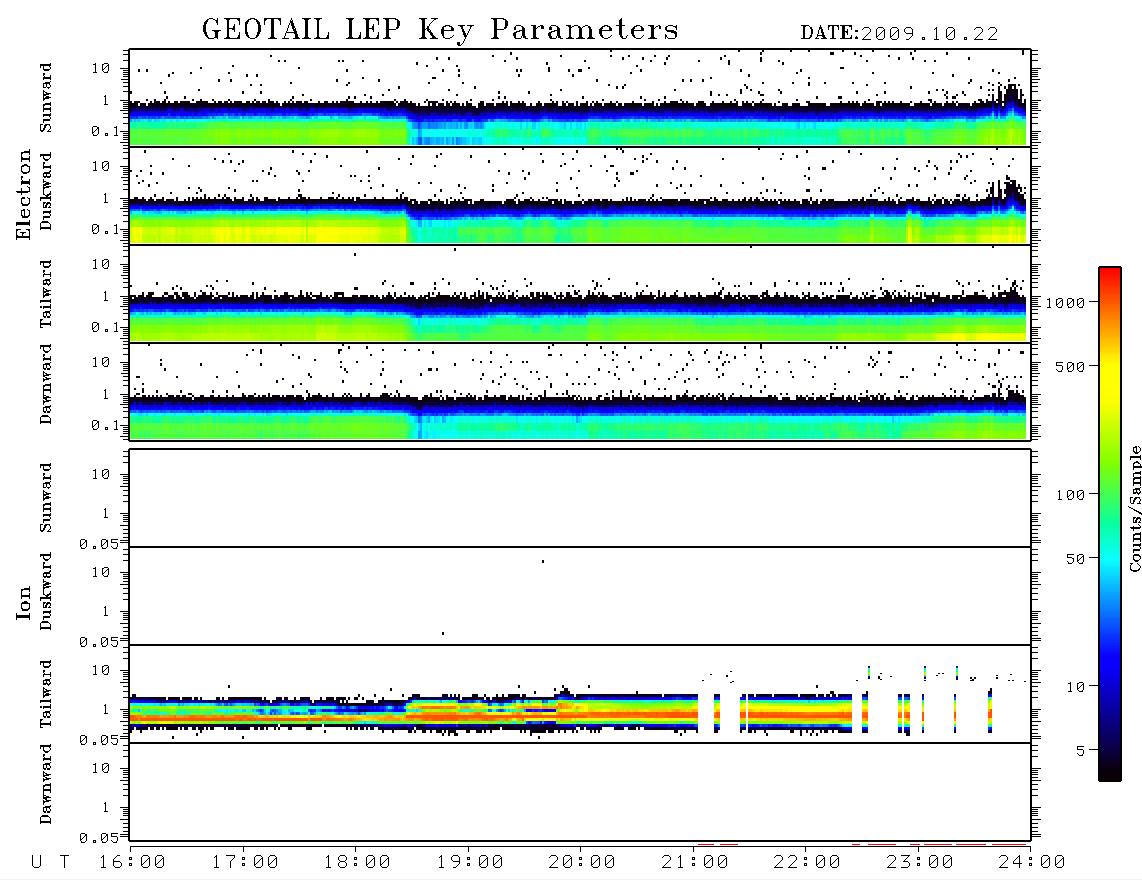This screenshot has height=880, width=1142.
Task: Click the "1" tick of Ion Tailward panel
Action: (106, 710)
